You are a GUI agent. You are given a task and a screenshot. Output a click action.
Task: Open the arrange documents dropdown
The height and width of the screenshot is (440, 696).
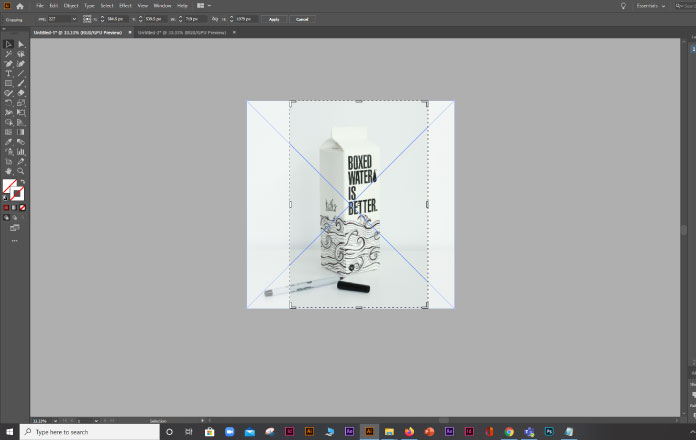click(x=204, y=6)
